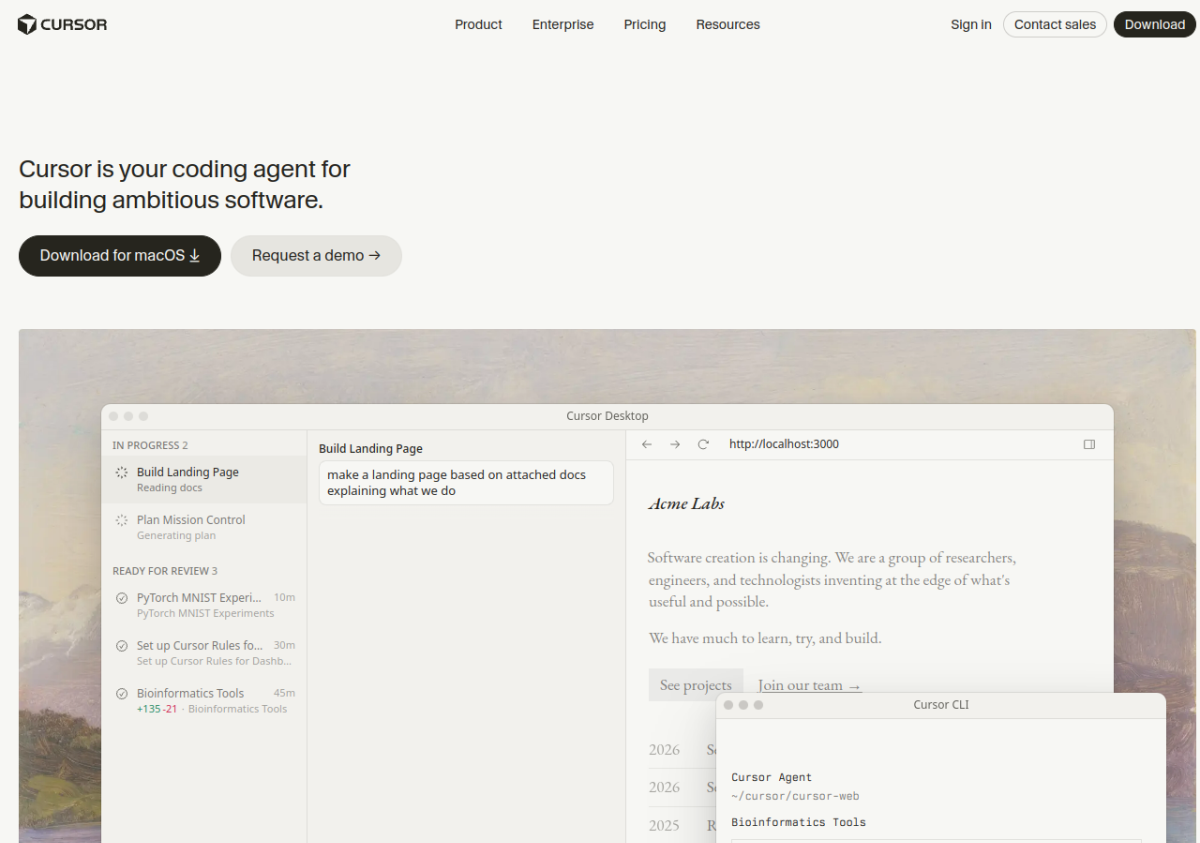The height and width of the screenshot is (843, 1200).
Task: Open the Bioinformatics Tools review item
Action: click(x=204, y=701)
